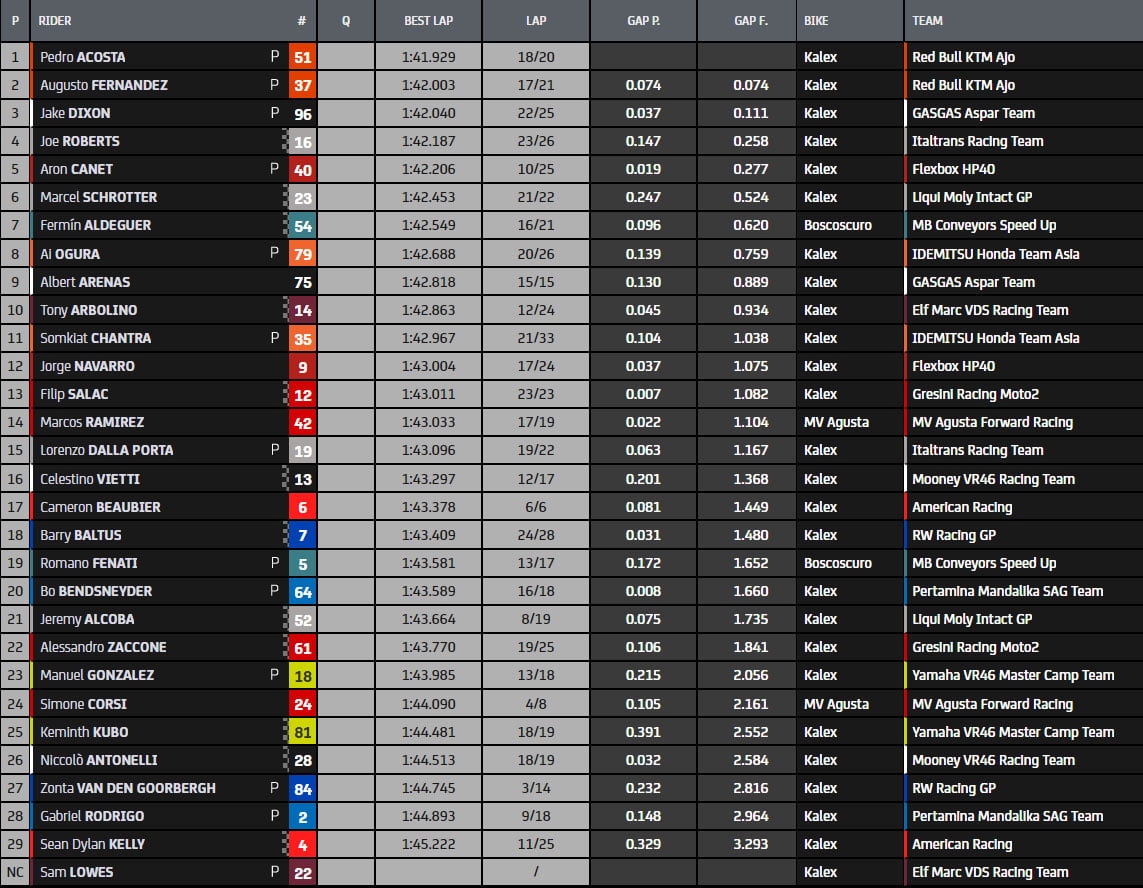
Task: Click the Red Bull KTM Ajo team in row 1
Action: (x=963, y=57)
